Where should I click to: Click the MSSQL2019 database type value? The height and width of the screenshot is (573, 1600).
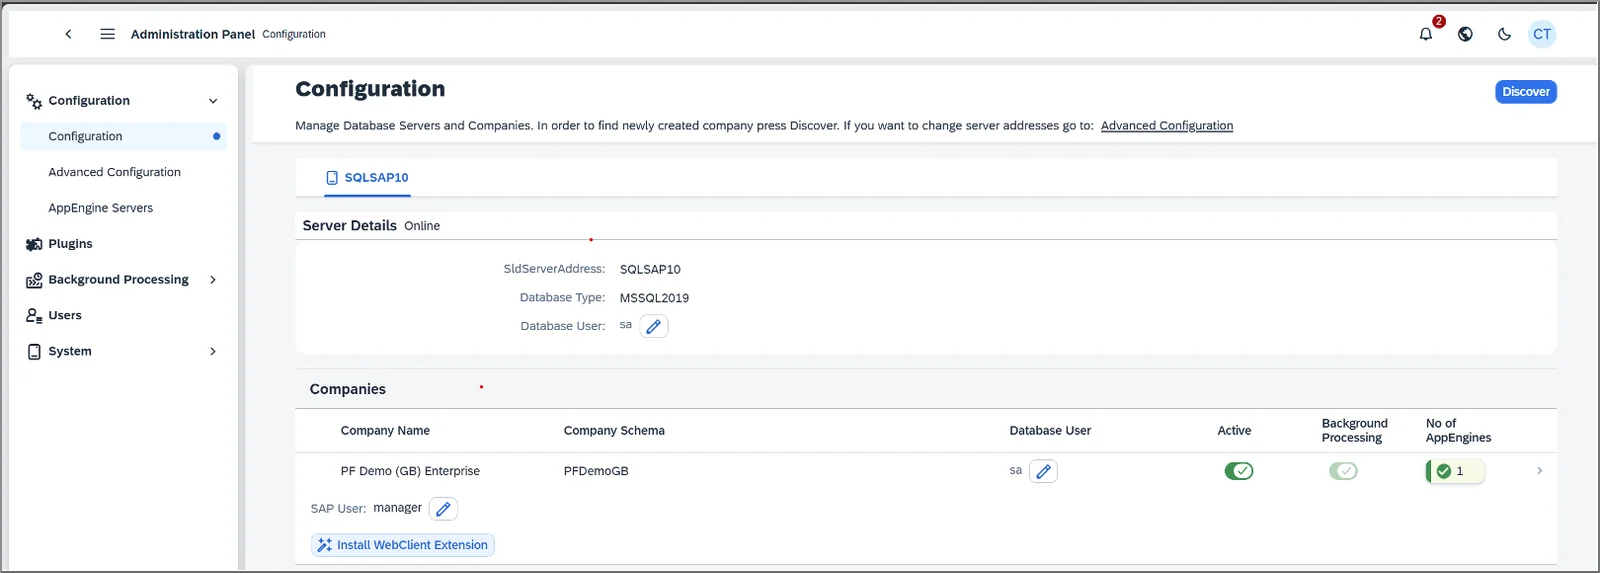[654, 298]
